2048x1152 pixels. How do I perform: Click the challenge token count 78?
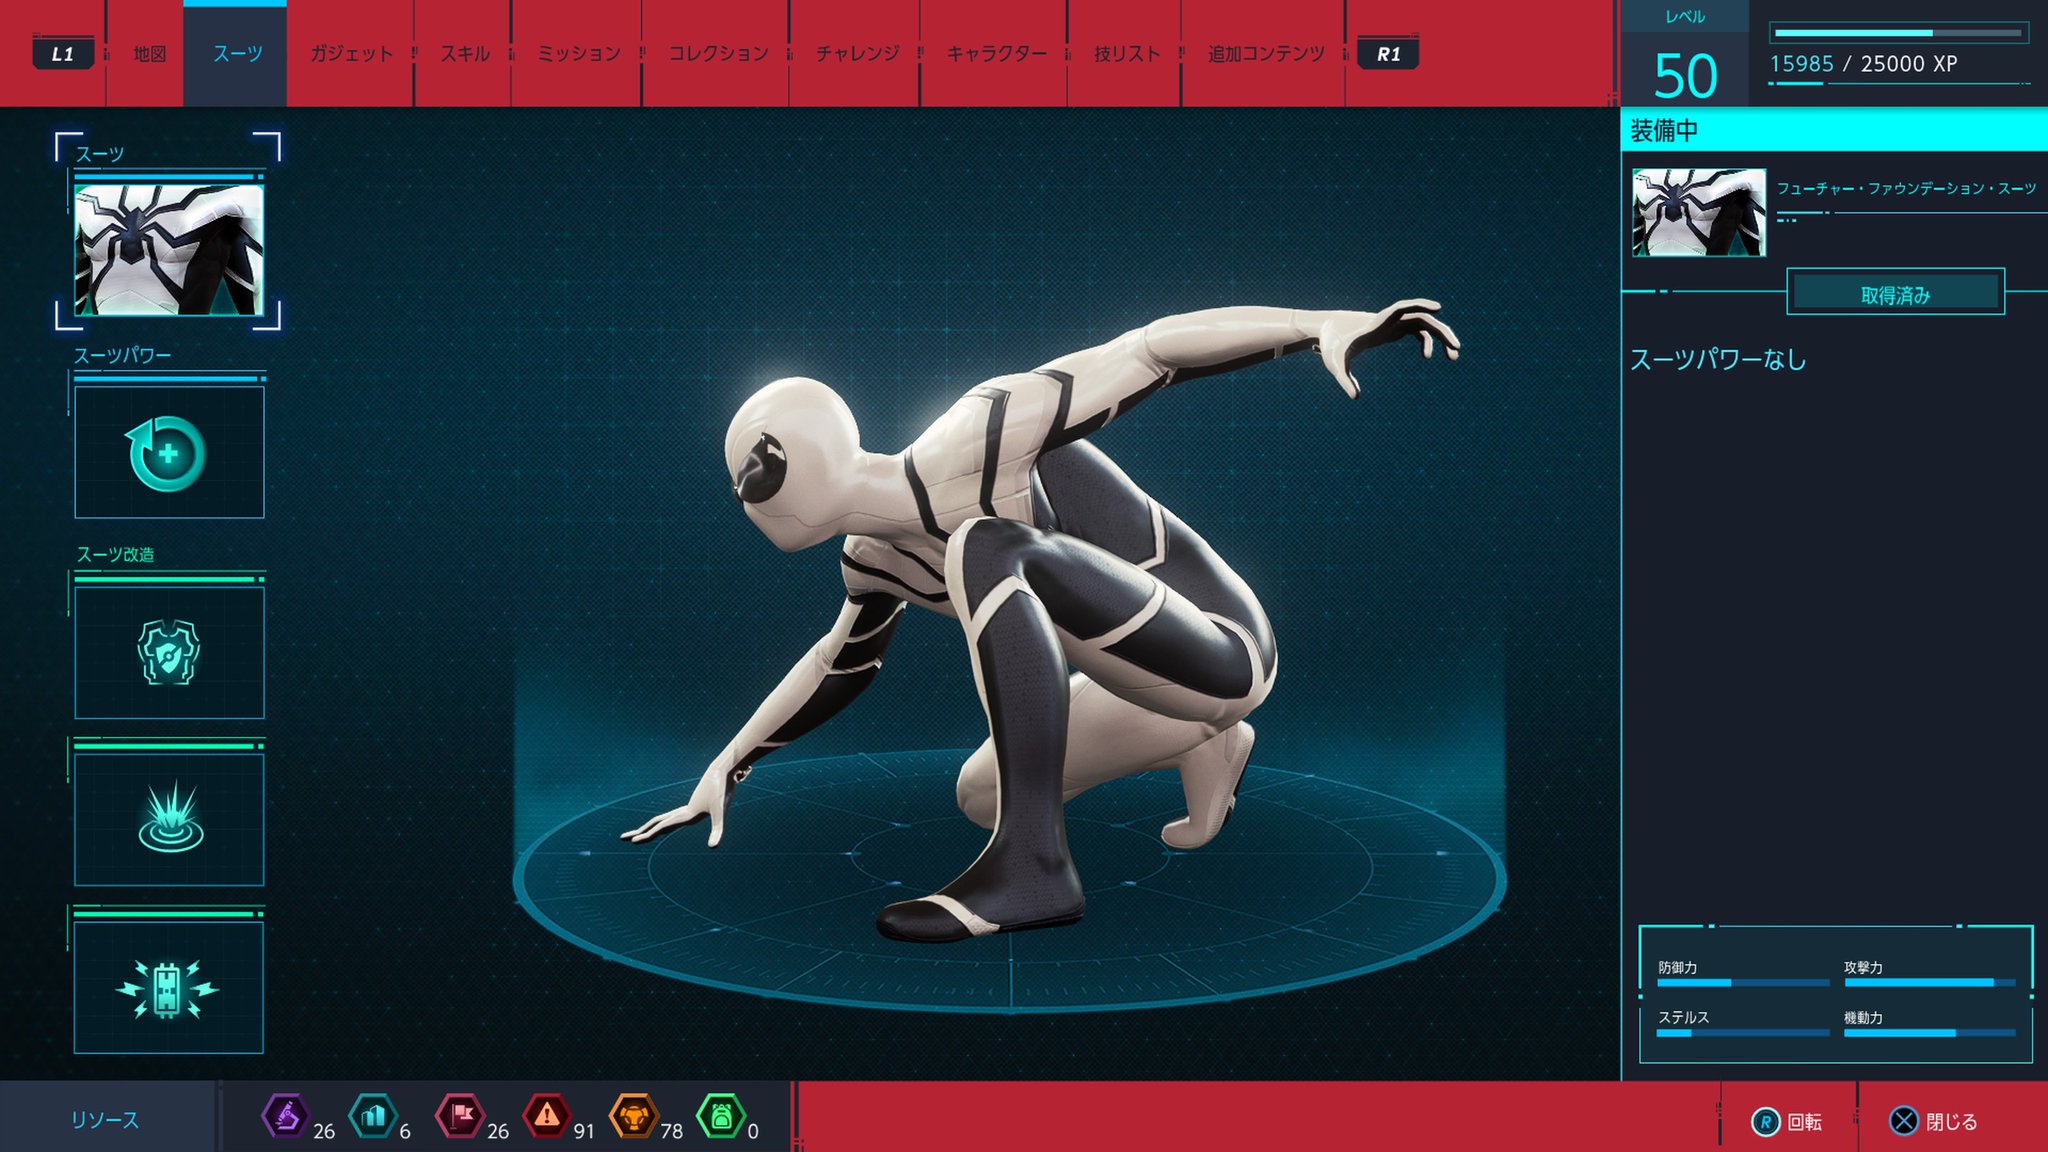(x=671, y=1131)
